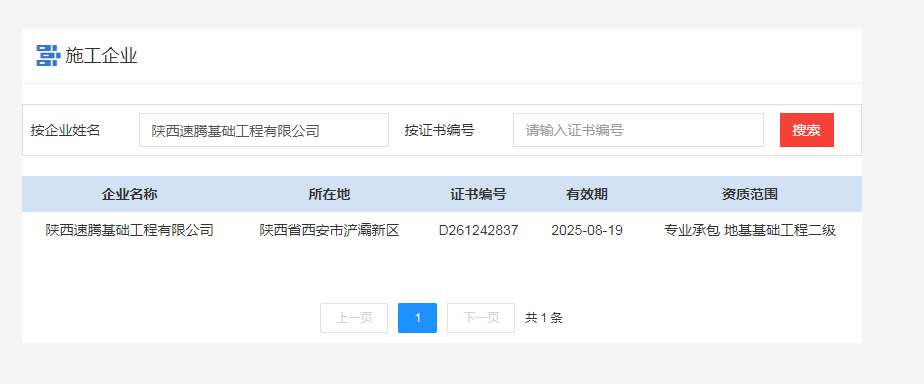This screenshot has height=384, width=924.
Task: Focus the company name search field
Action: click(x=264, y=130)
